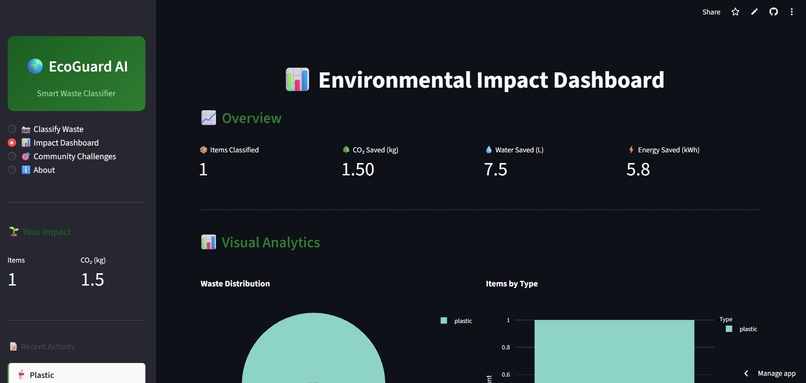Select the Impact Dashboard radio option

pos(12,143)
